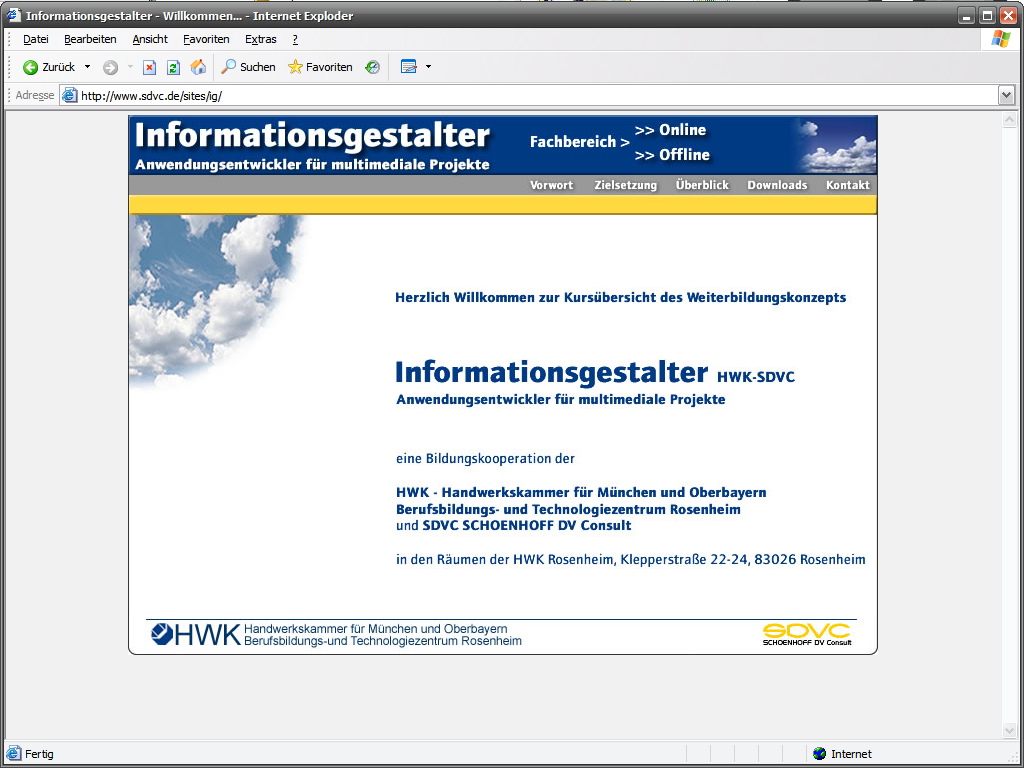Maximize the browser window

coord(988,16)
